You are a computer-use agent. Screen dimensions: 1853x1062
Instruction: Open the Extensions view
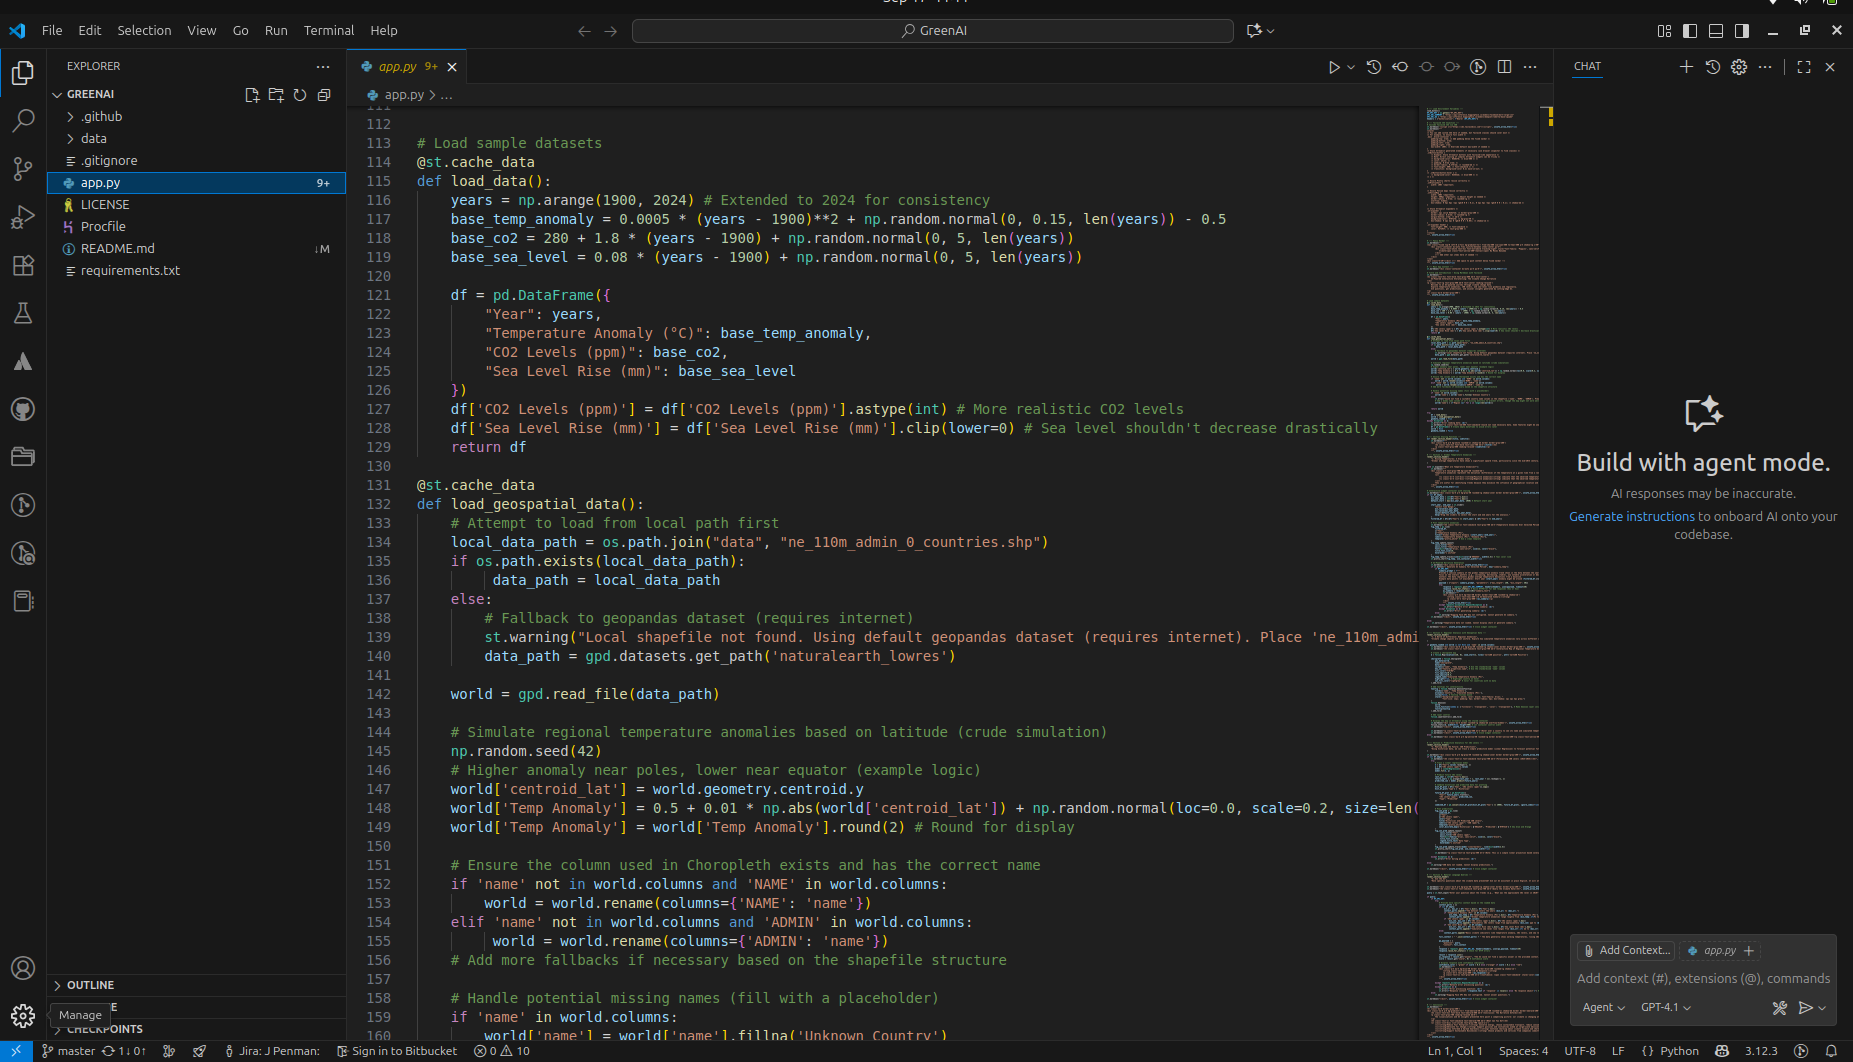point(23,265)
